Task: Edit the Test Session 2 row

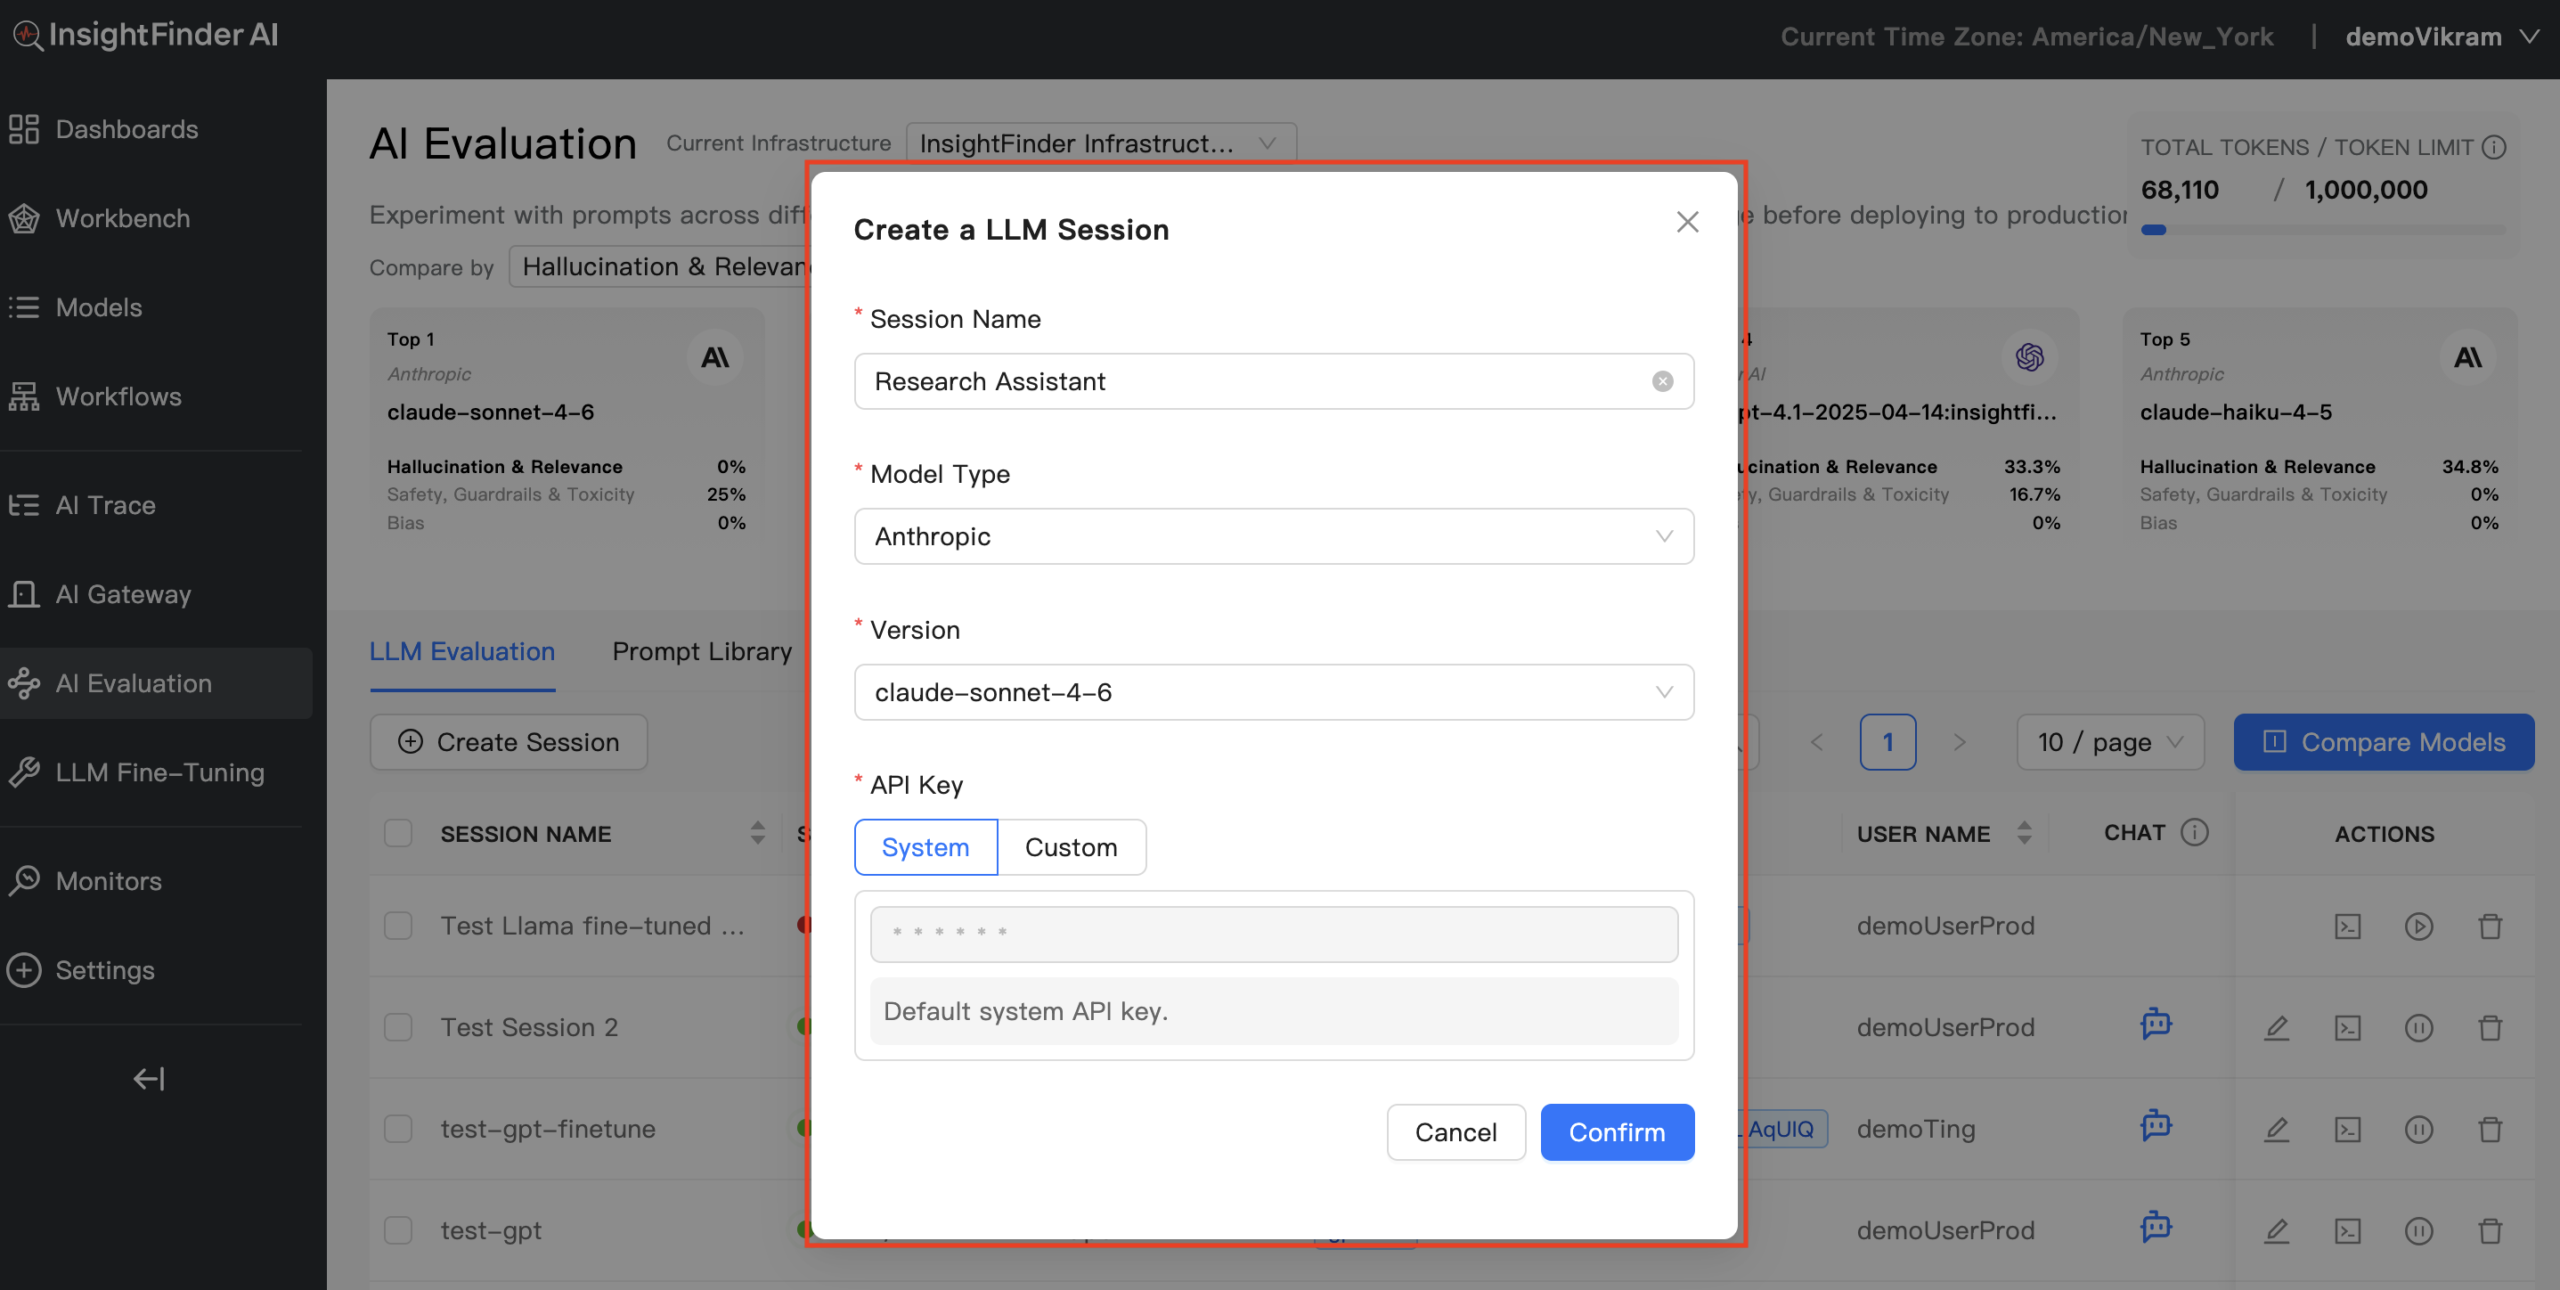Action: tap(2277, 1028)
